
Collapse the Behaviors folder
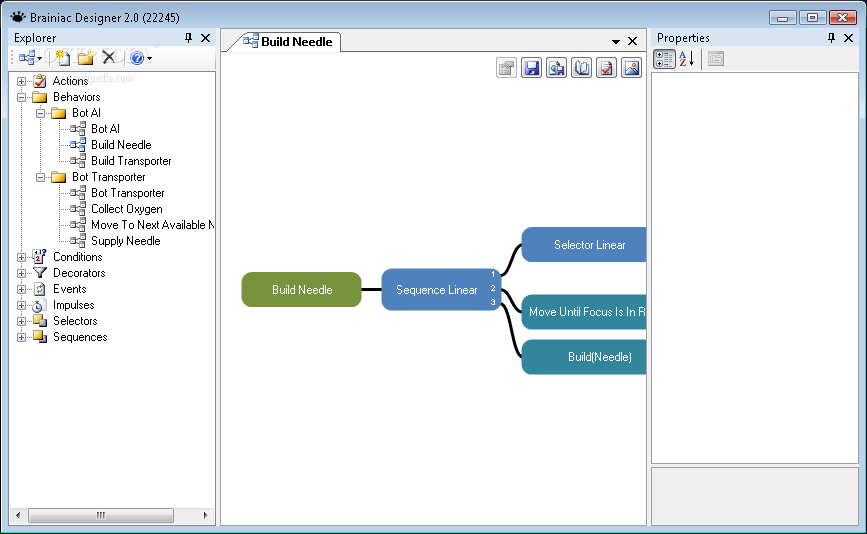(21, 97)
